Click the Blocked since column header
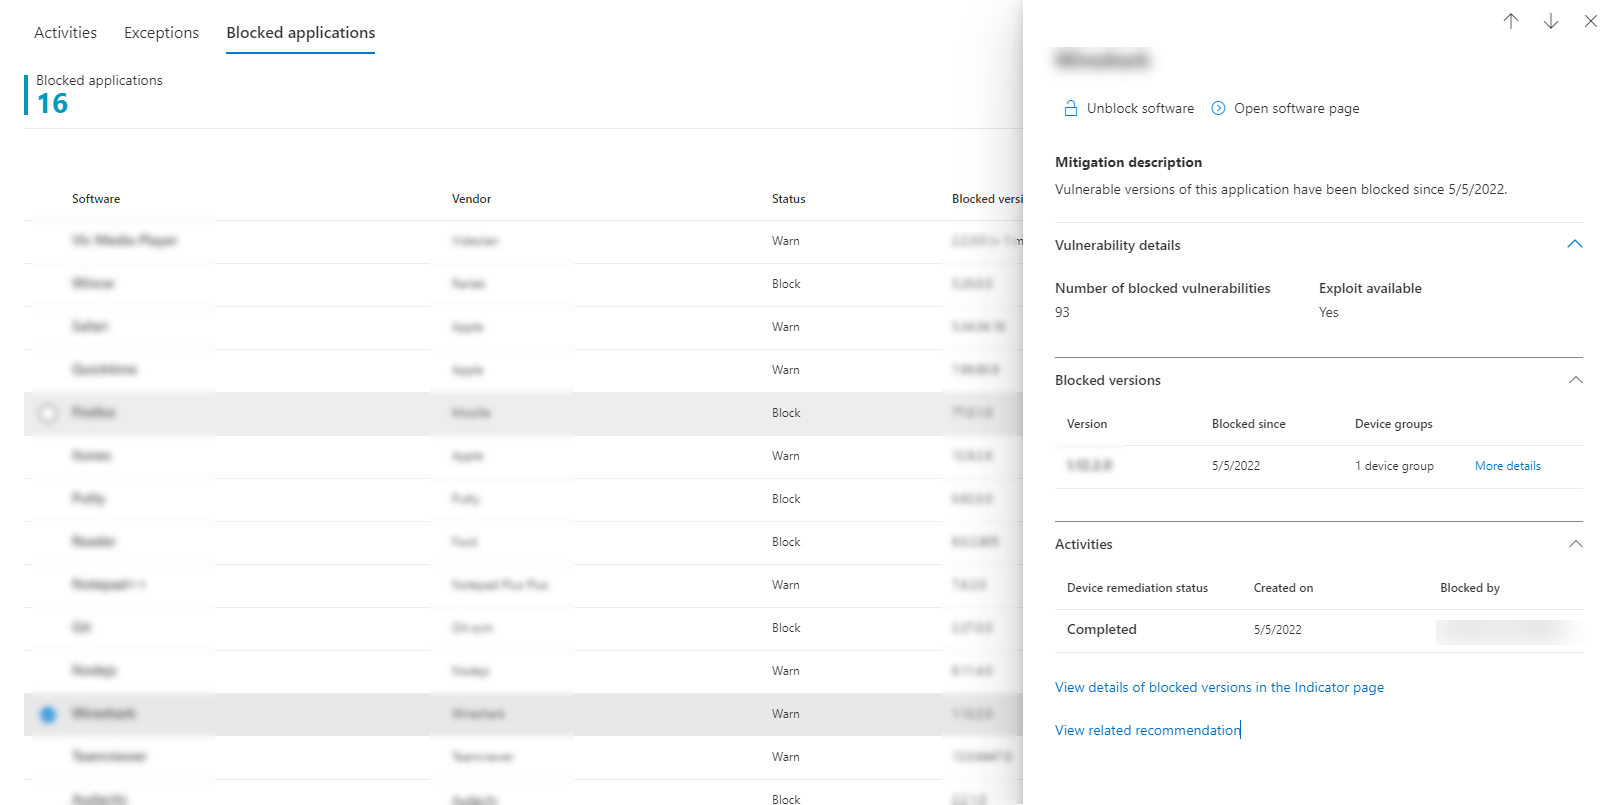1605x805 pixels. 1248,424
